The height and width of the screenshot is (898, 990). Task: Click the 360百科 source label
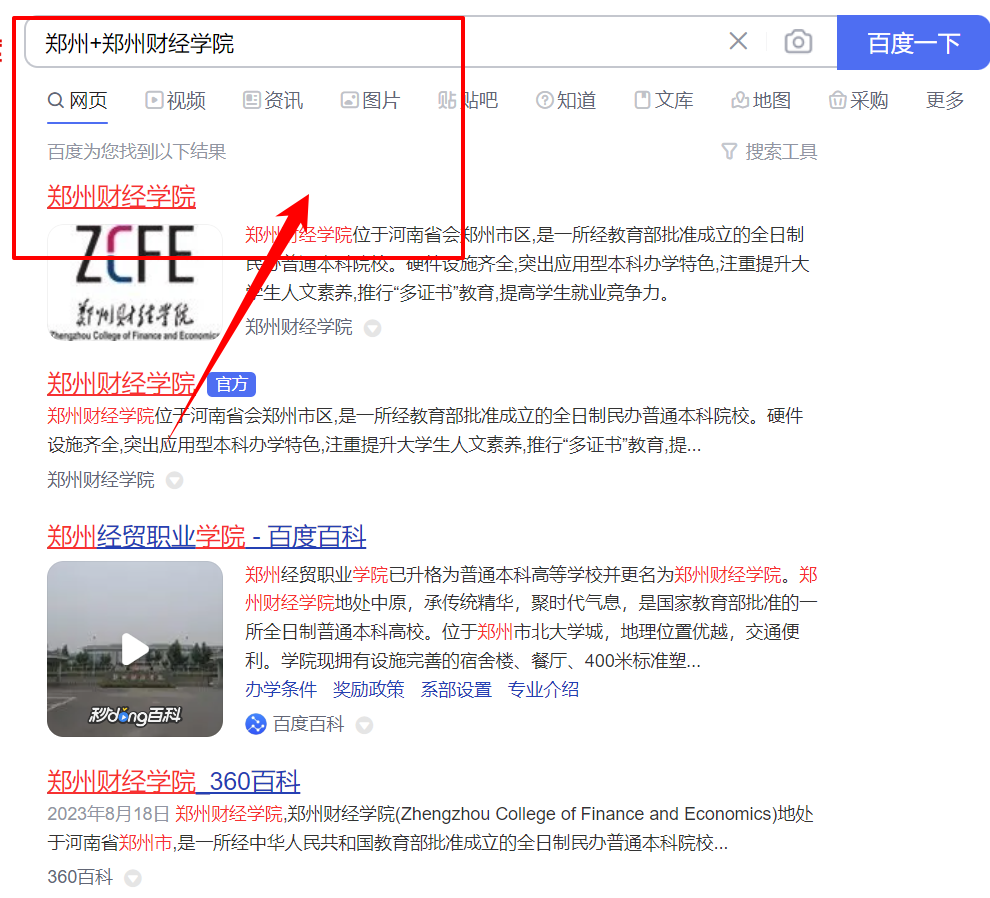[x=80, y=877]
